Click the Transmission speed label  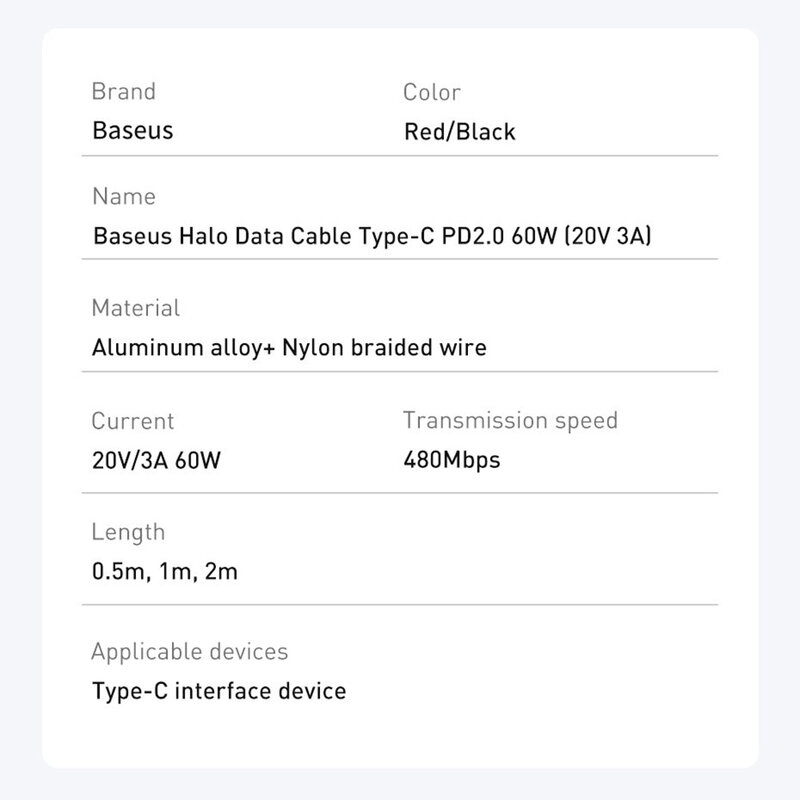click(x=510, y=420)
